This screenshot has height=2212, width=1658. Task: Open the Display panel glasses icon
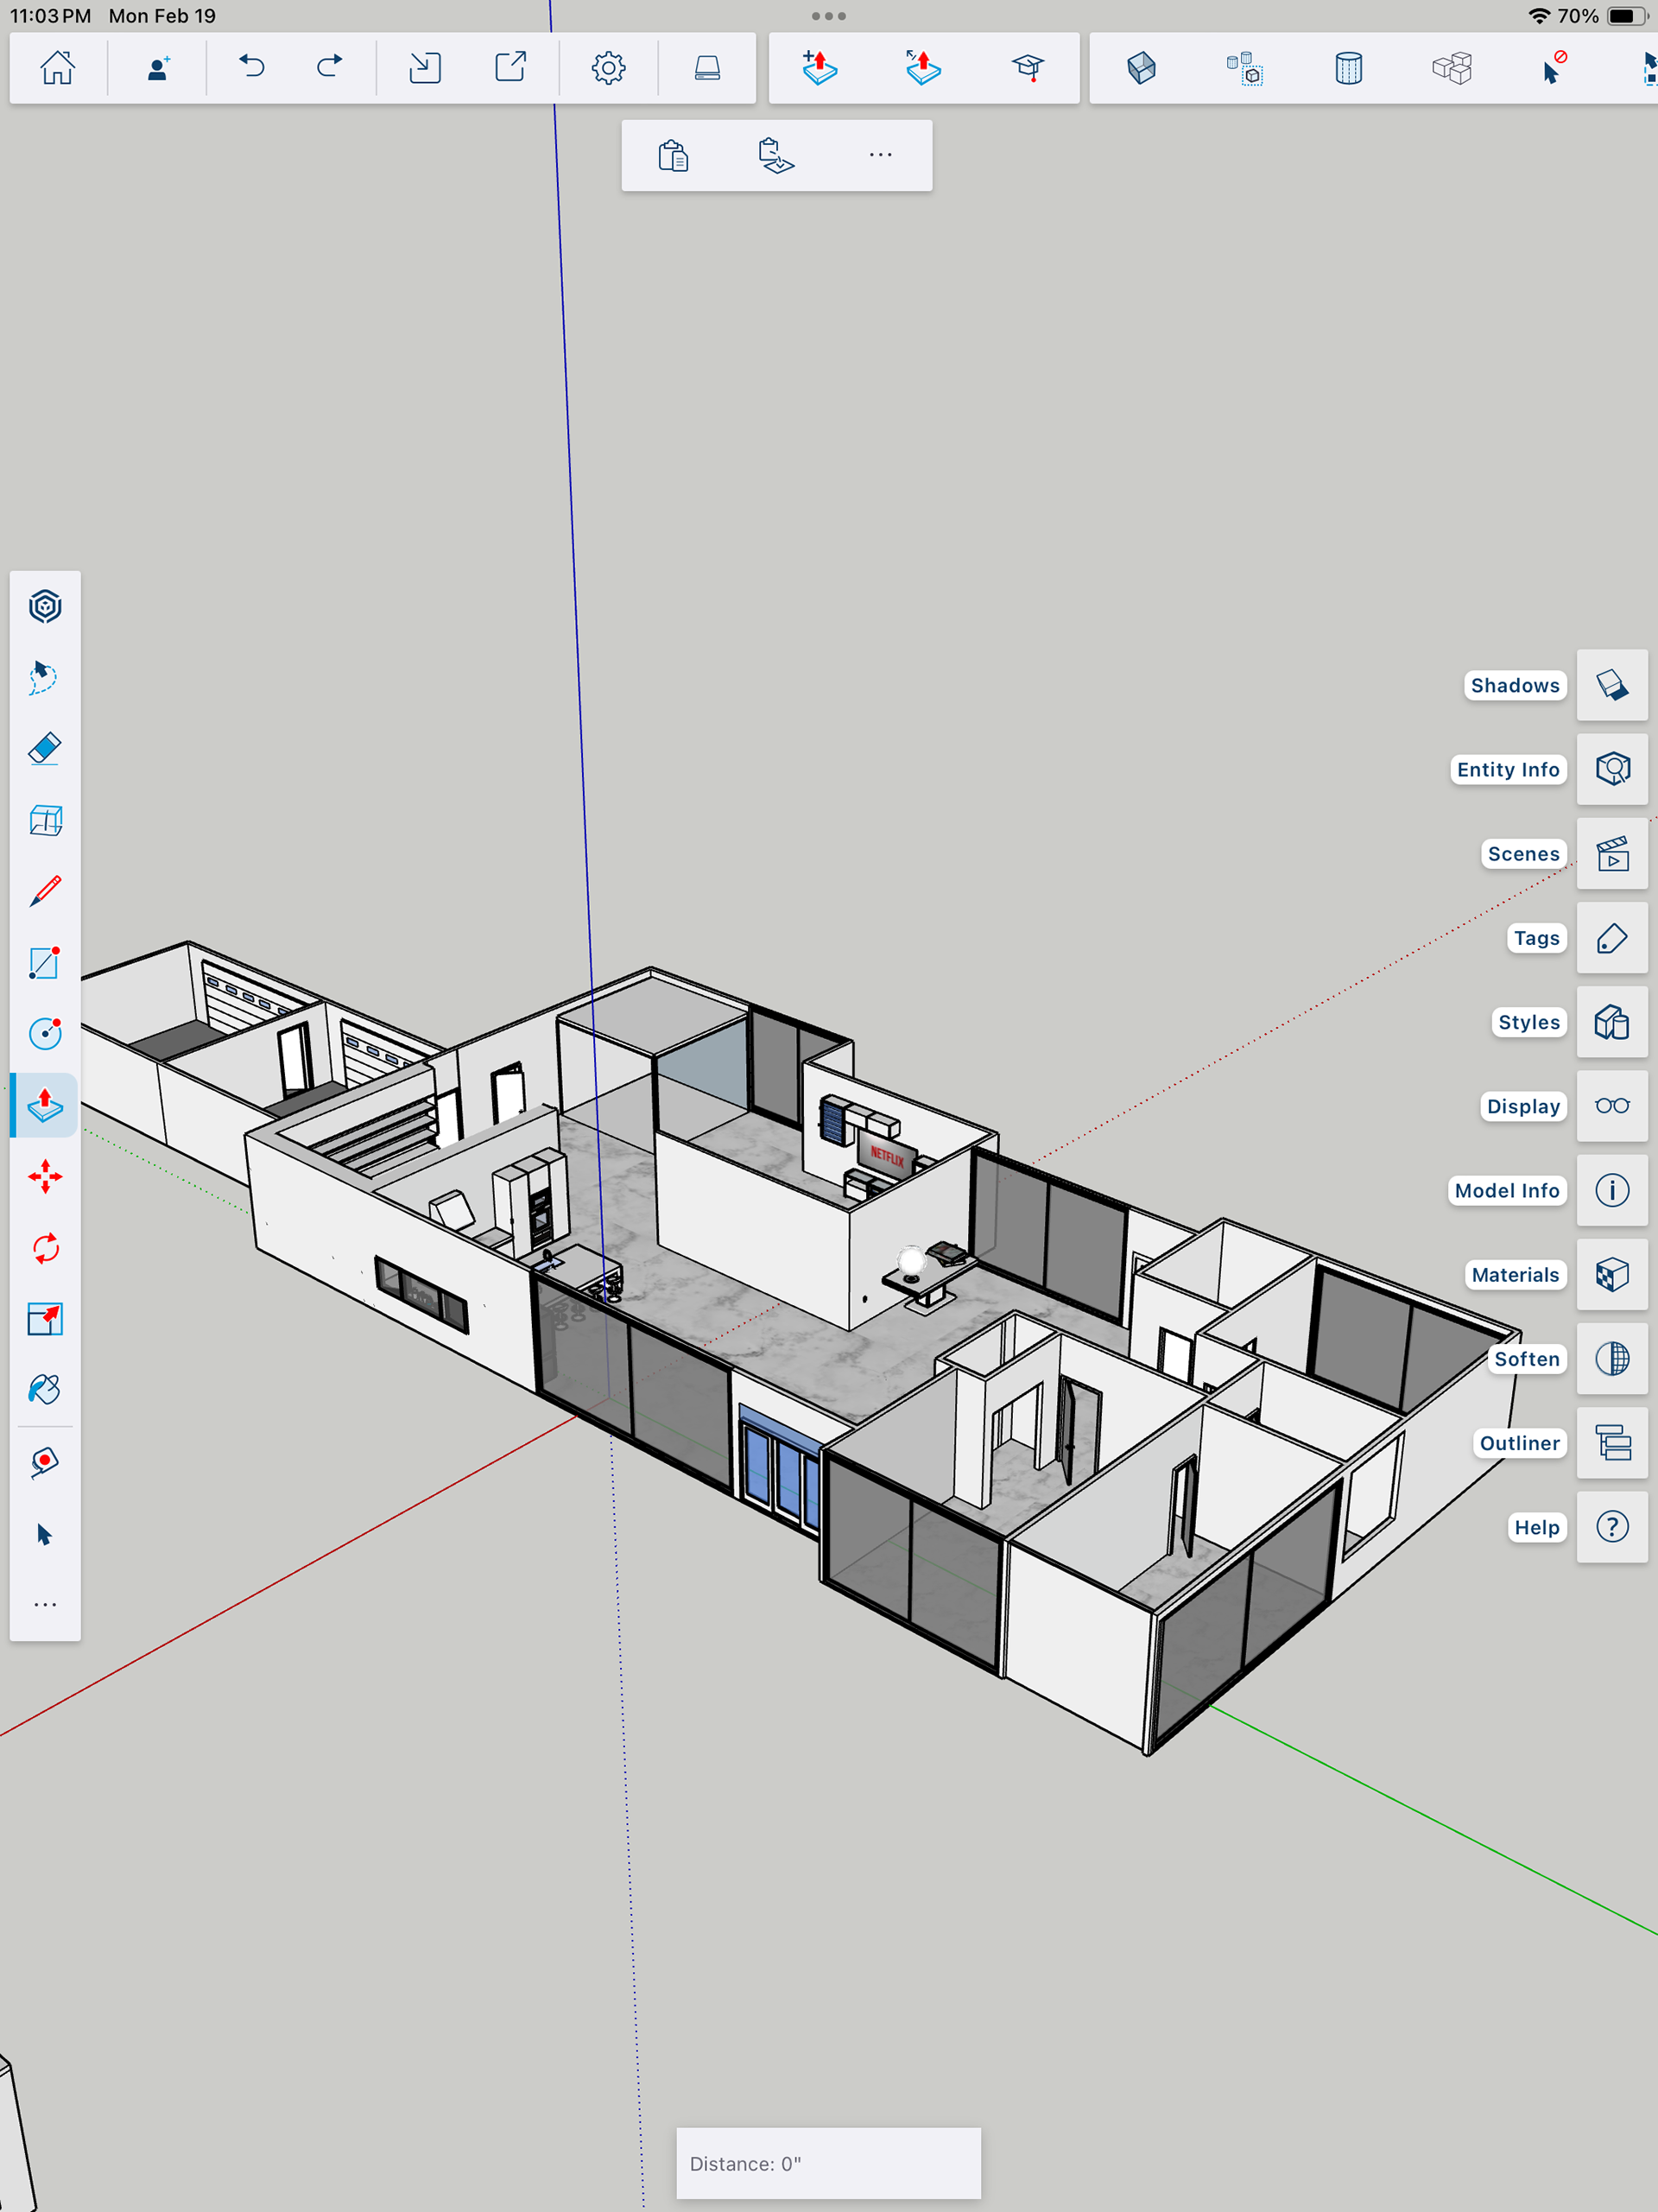pyautogui.click(x=1611, y=1106)
